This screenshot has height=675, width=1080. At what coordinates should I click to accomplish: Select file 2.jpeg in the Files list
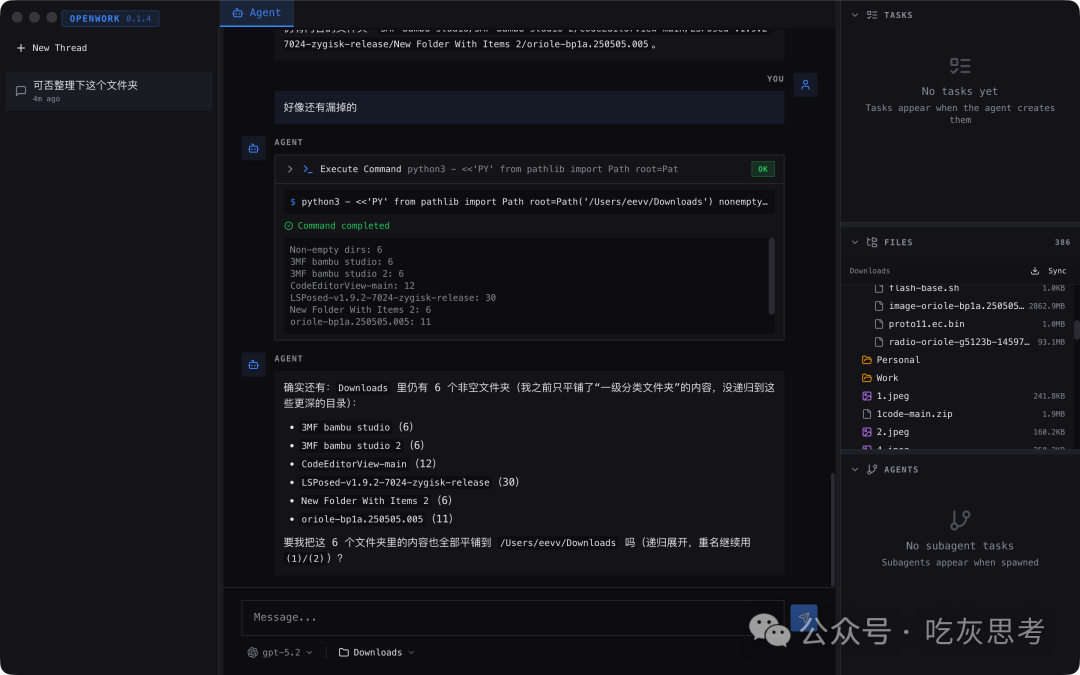[x=959, y=432]
